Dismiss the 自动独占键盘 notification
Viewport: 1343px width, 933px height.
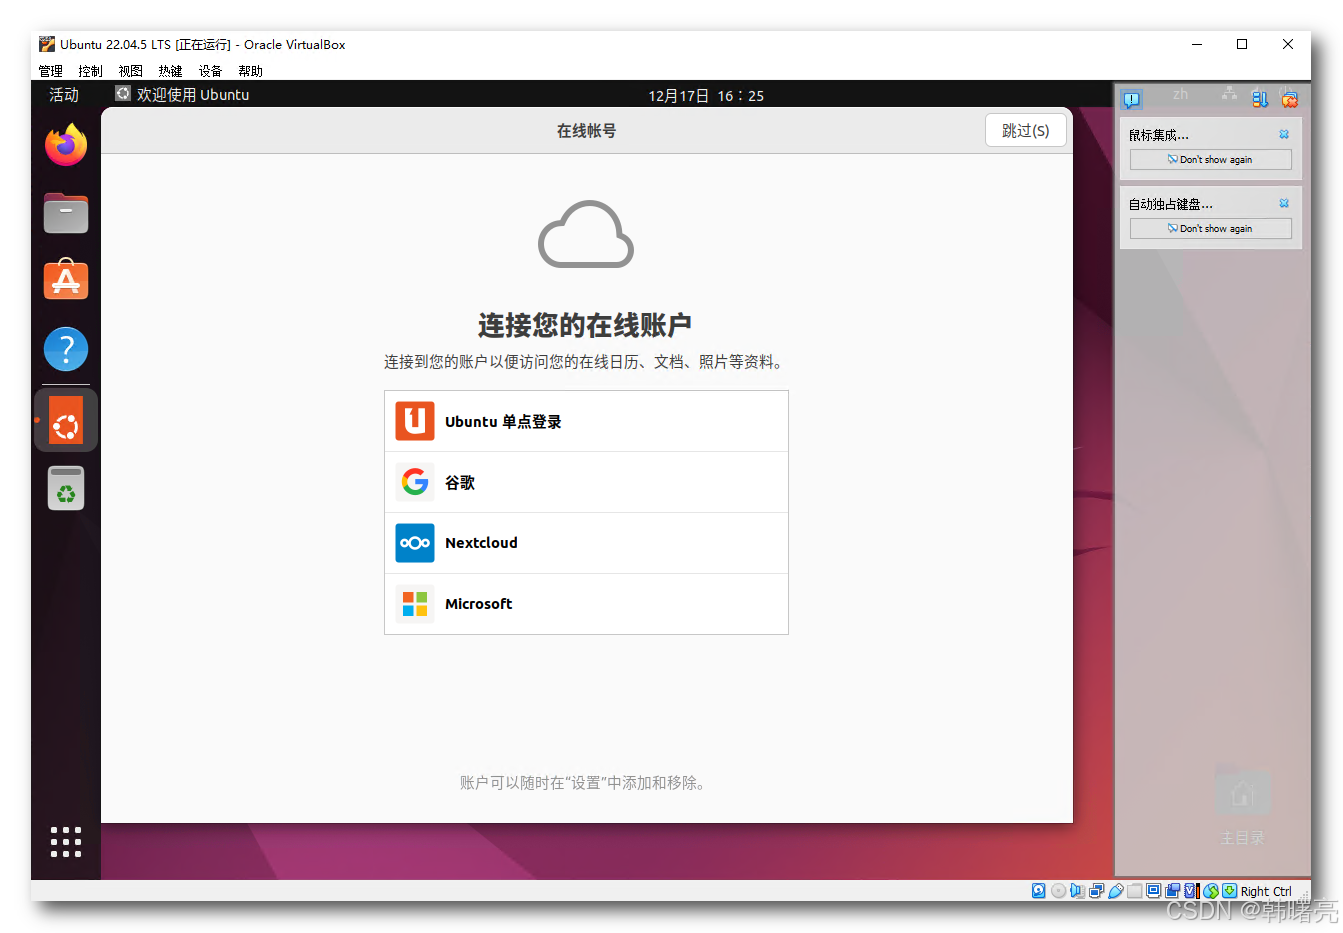tap(1284, 202)
